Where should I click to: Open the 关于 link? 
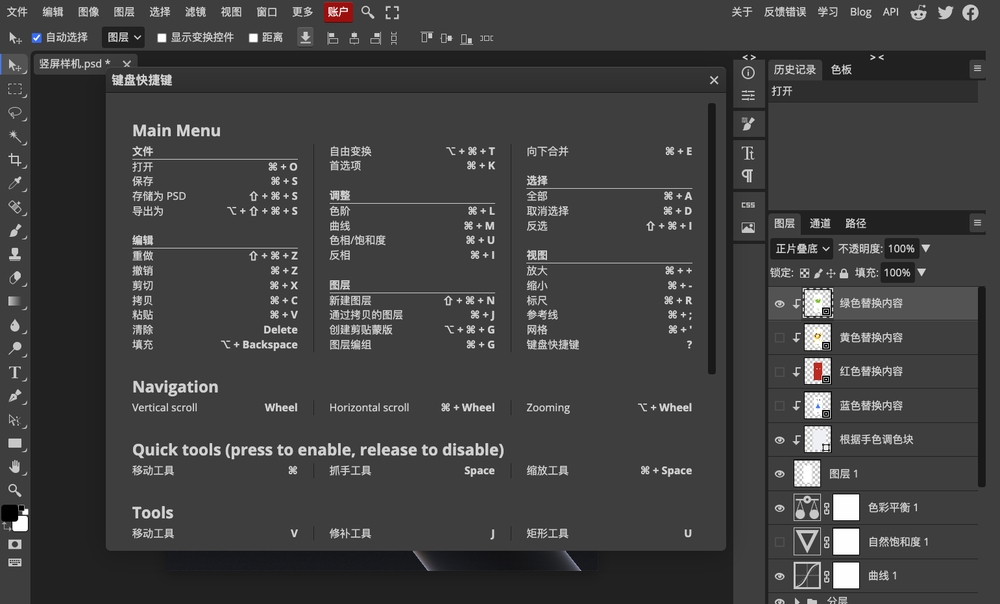point(742,12)
